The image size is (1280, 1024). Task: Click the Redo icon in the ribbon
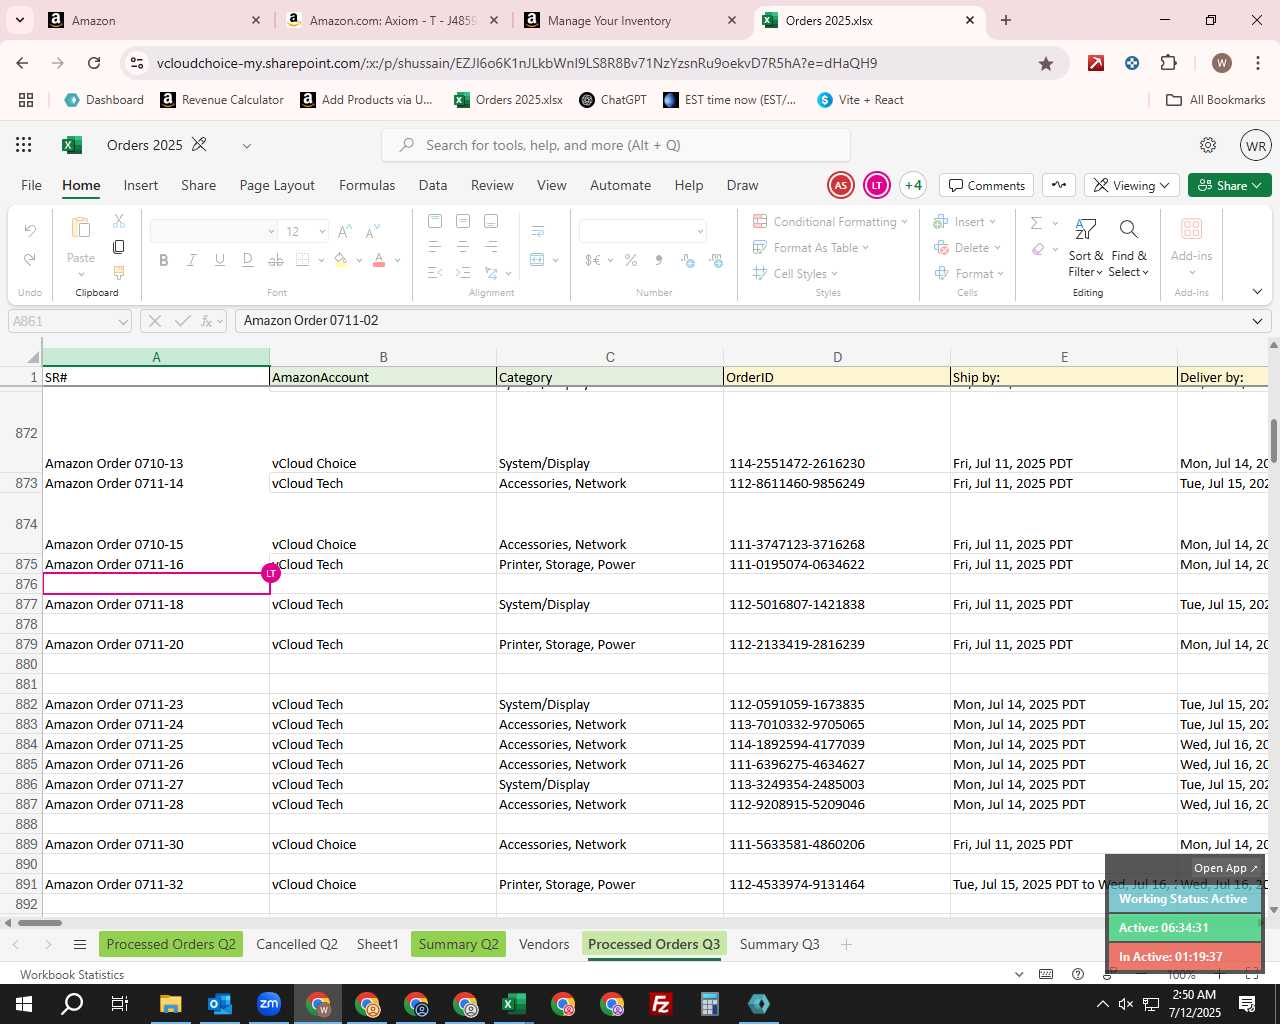tap(30, 259)
